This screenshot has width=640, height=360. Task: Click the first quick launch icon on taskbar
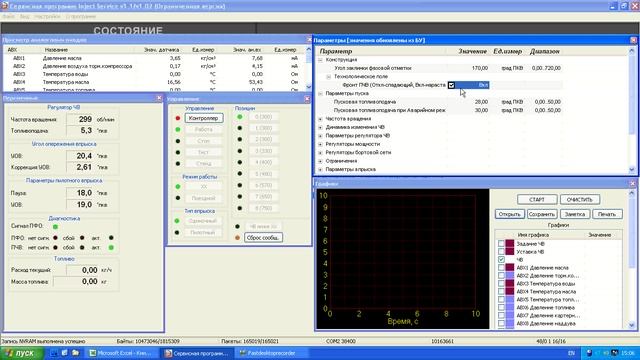(53, 353)
